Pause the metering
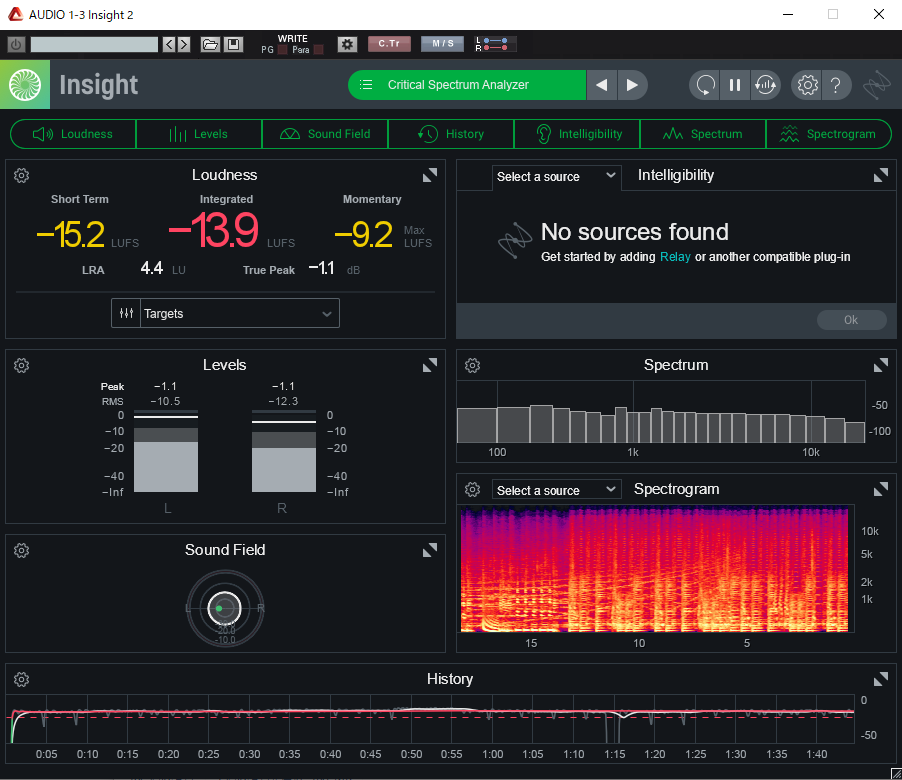Viewport: 902px width, 780px height. tap(735, 85)
